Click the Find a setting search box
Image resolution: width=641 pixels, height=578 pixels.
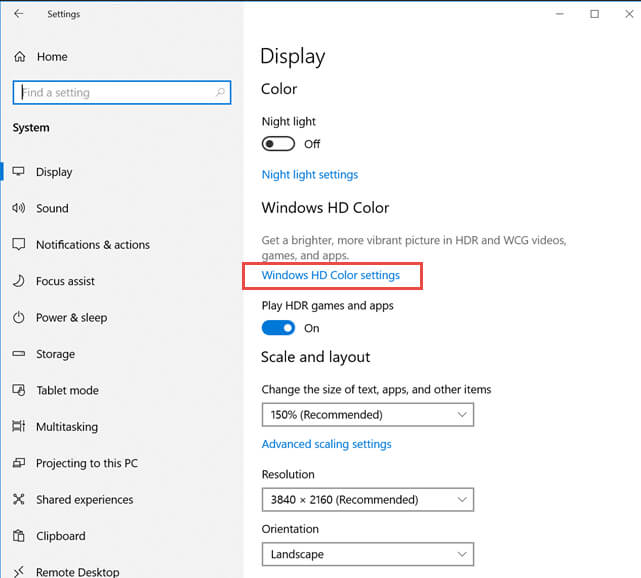coord(122,92)
